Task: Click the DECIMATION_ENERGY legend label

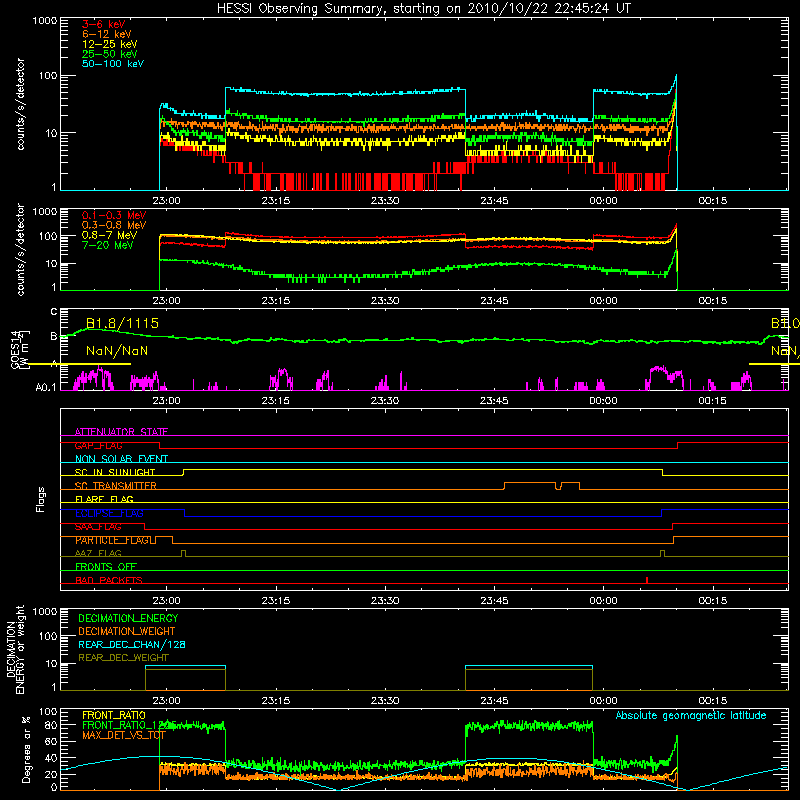Action: pyautogui.click(x=128, y=618)
